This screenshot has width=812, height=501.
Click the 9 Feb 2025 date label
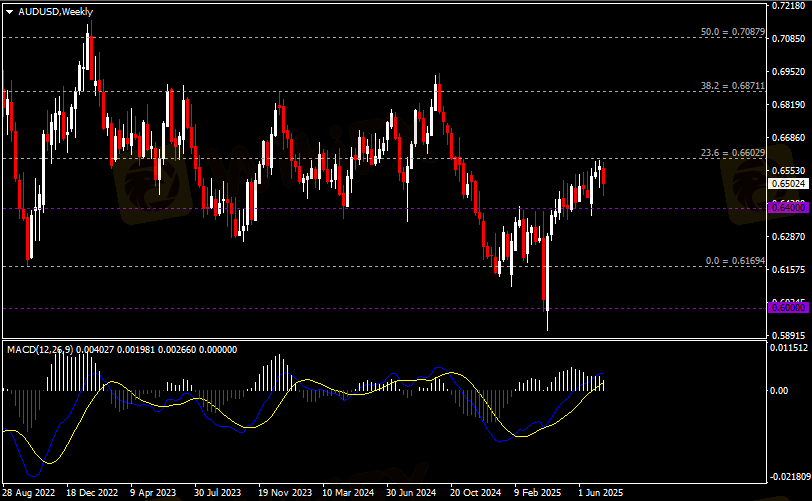point(538,492)
